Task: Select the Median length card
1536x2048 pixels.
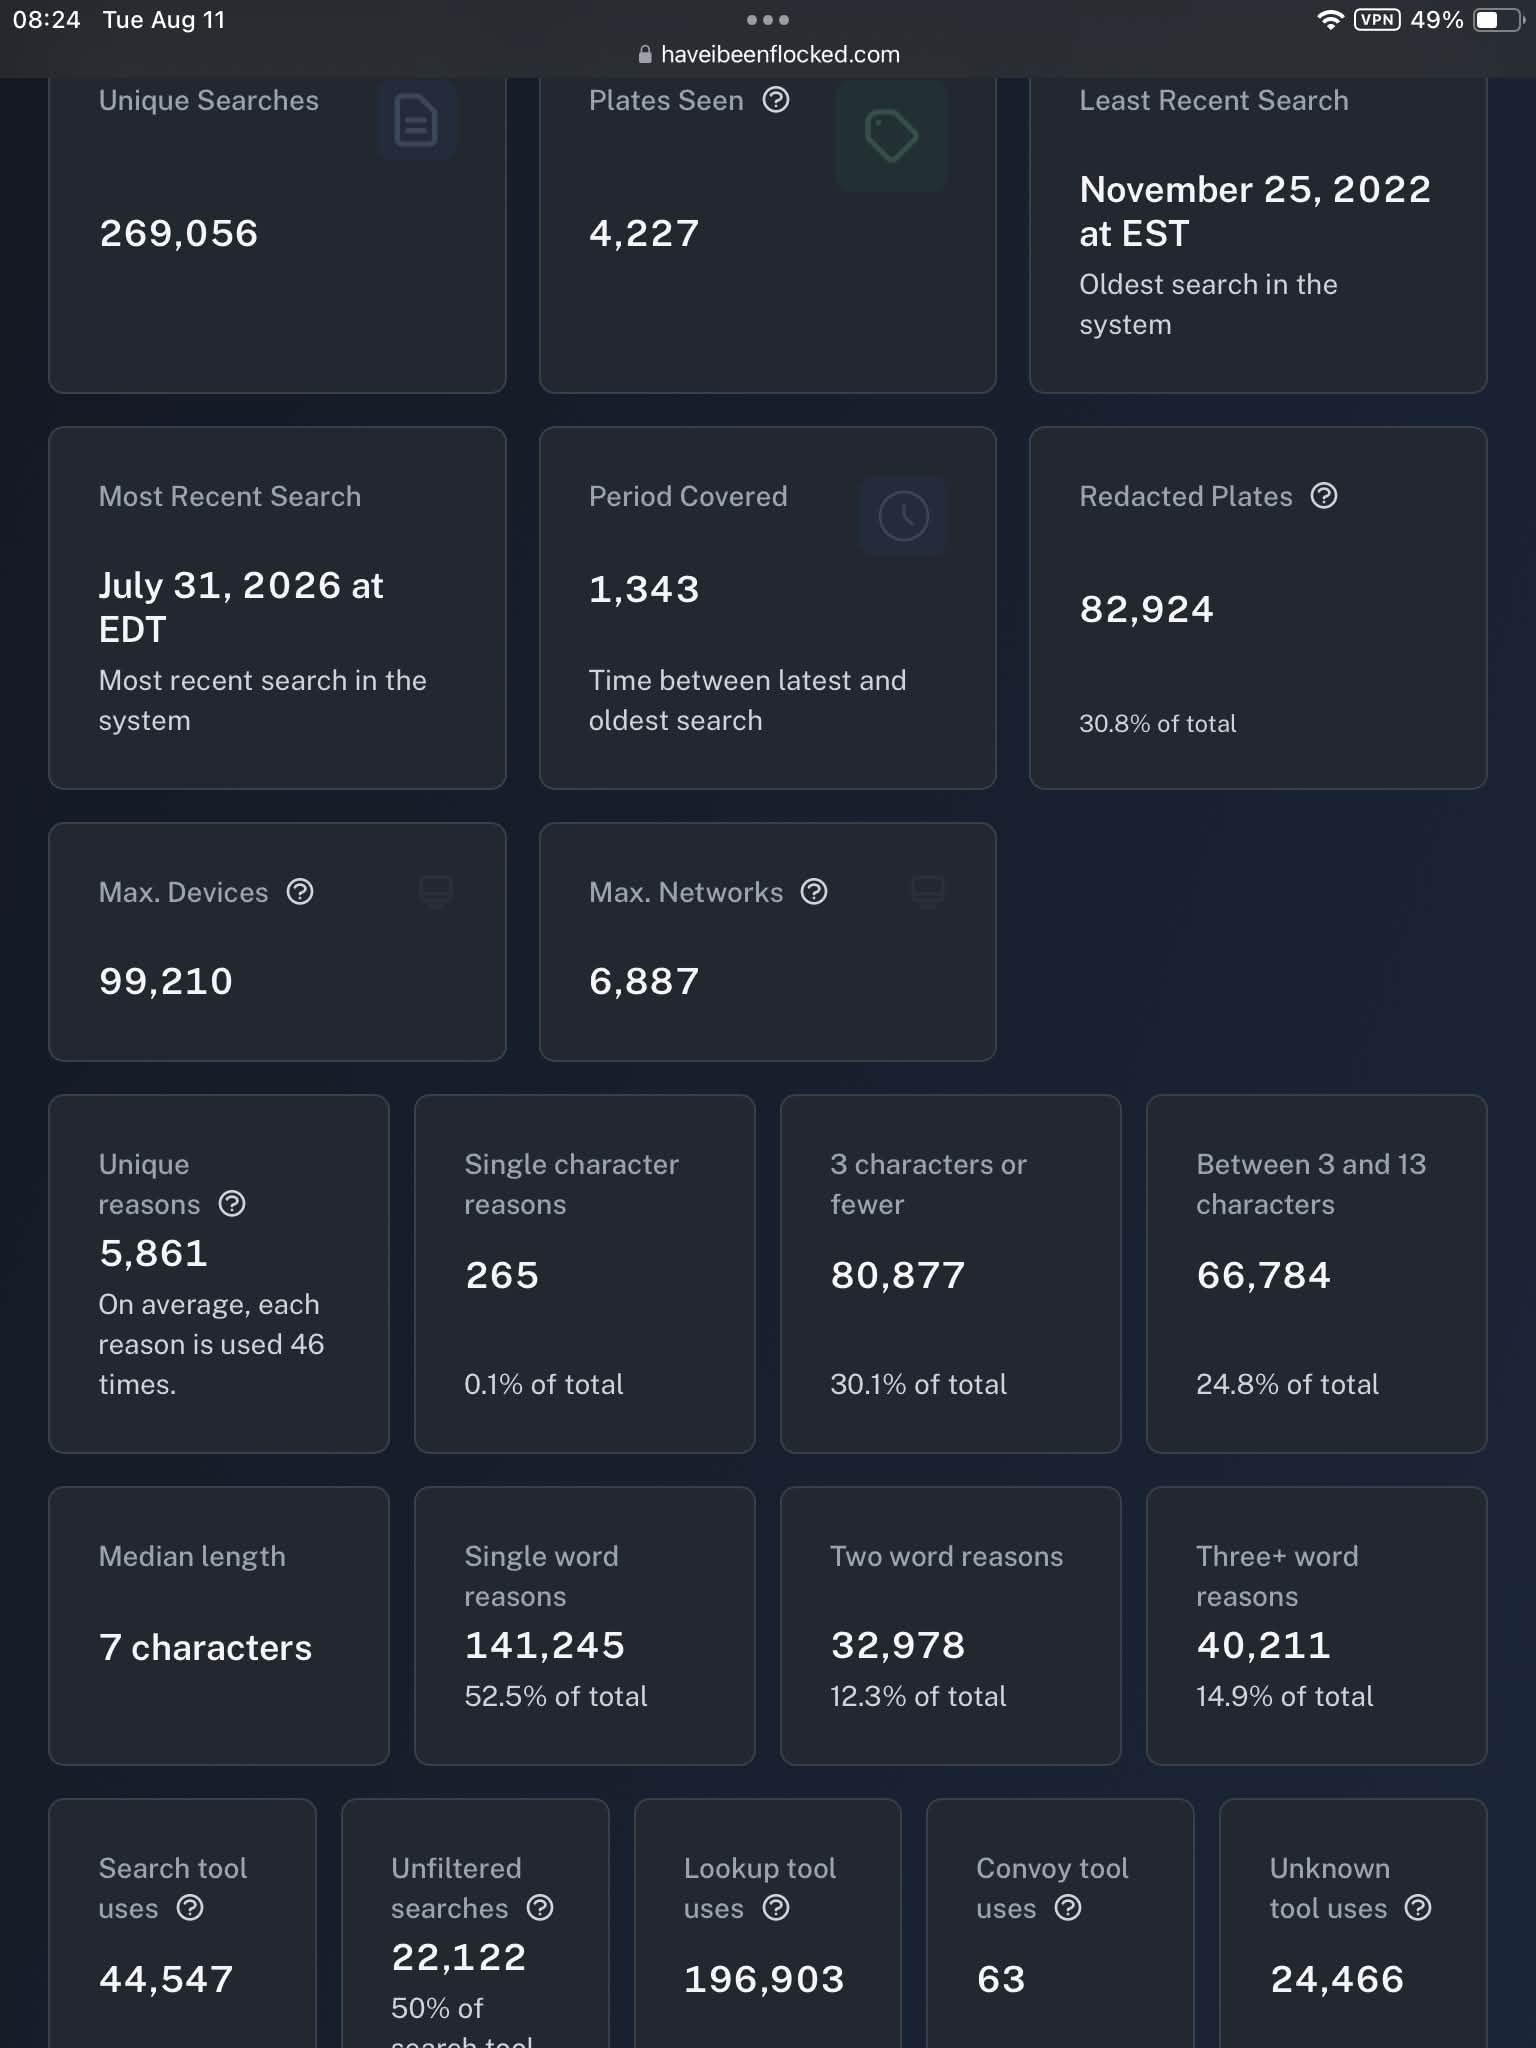Action: pyautogui.click(x=219, y=1626)
